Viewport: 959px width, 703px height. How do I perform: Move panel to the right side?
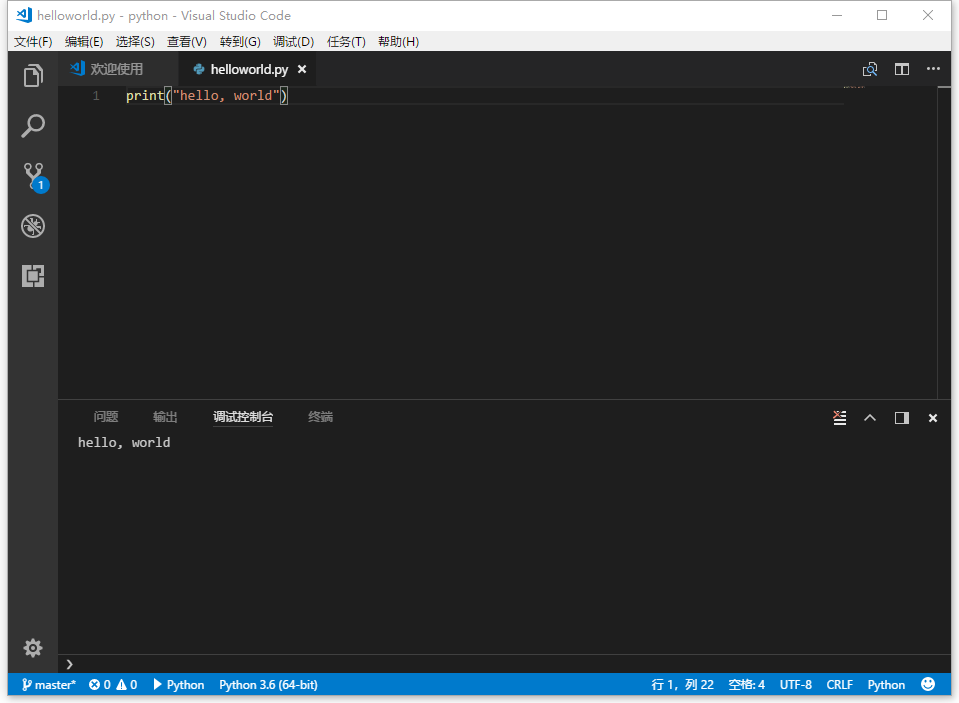[x=902, y=418]
